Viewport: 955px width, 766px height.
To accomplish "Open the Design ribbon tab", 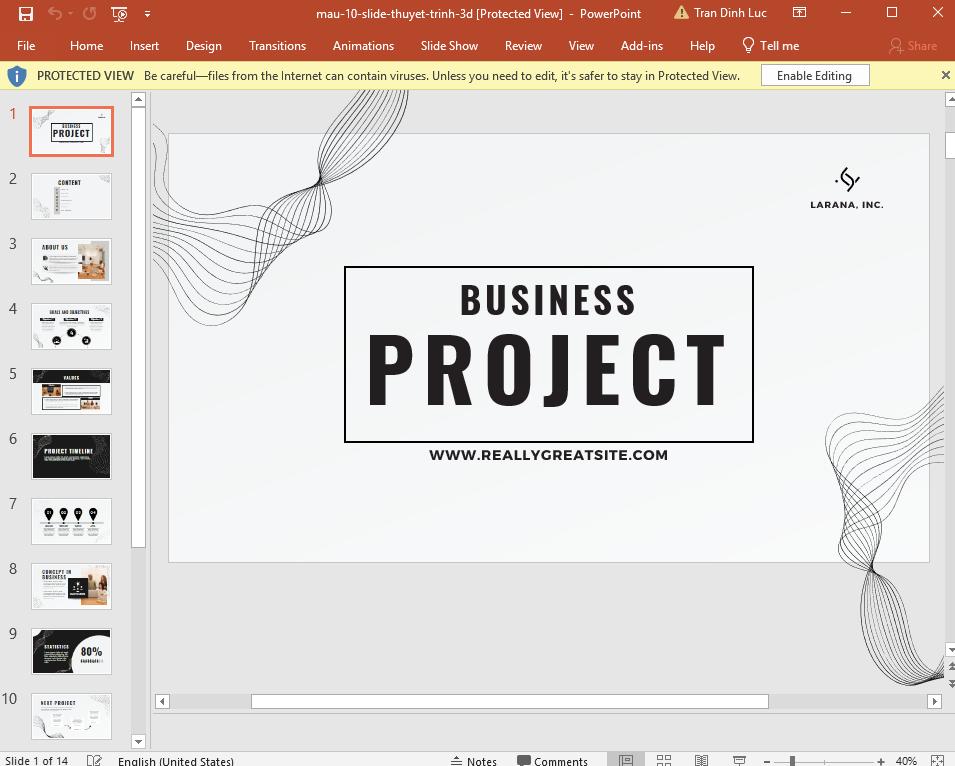I will pyautogui.click(x=204, y=45).
